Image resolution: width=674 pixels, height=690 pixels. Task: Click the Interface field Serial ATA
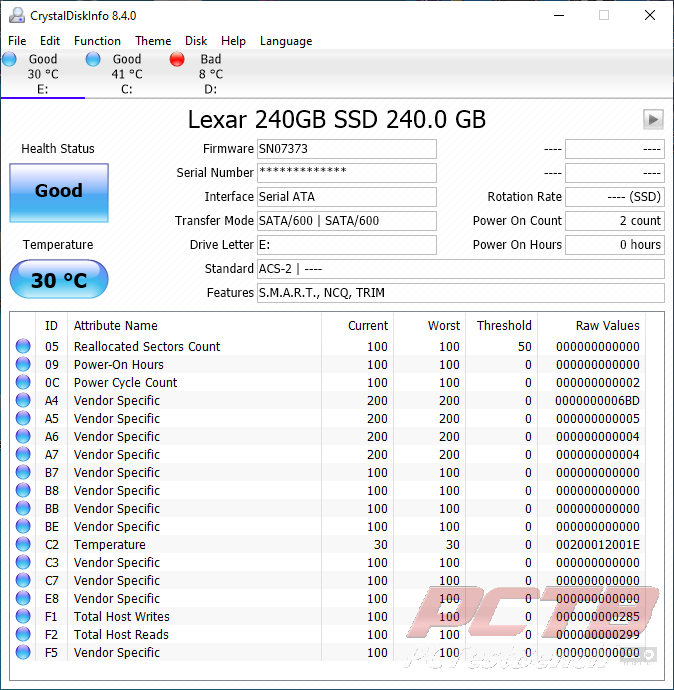[347, 197]
